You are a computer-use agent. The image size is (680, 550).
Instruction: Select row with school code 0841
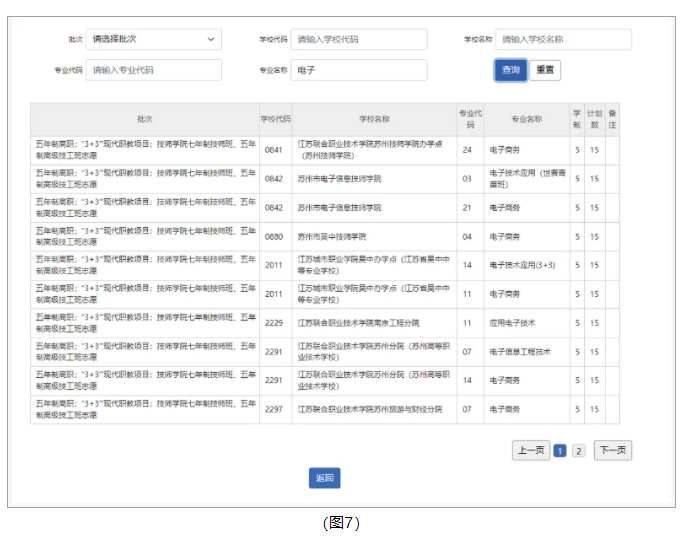pos(274,150)
